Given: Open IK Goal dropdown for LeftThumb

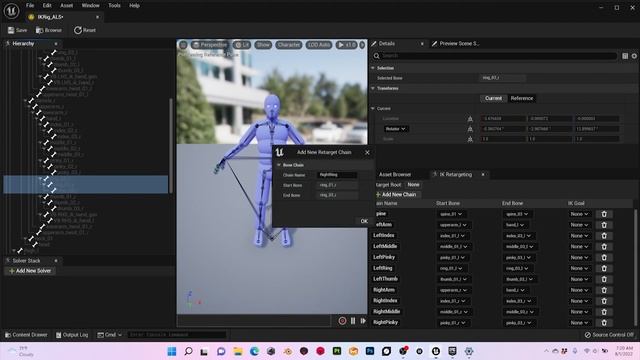Looking at the screenshot, I should pos(580,279).
